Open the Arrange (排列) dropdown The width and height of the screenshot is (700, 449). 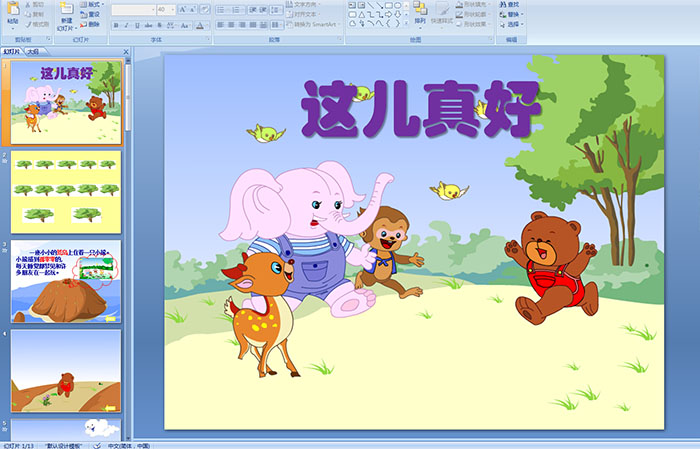(420, 15)
